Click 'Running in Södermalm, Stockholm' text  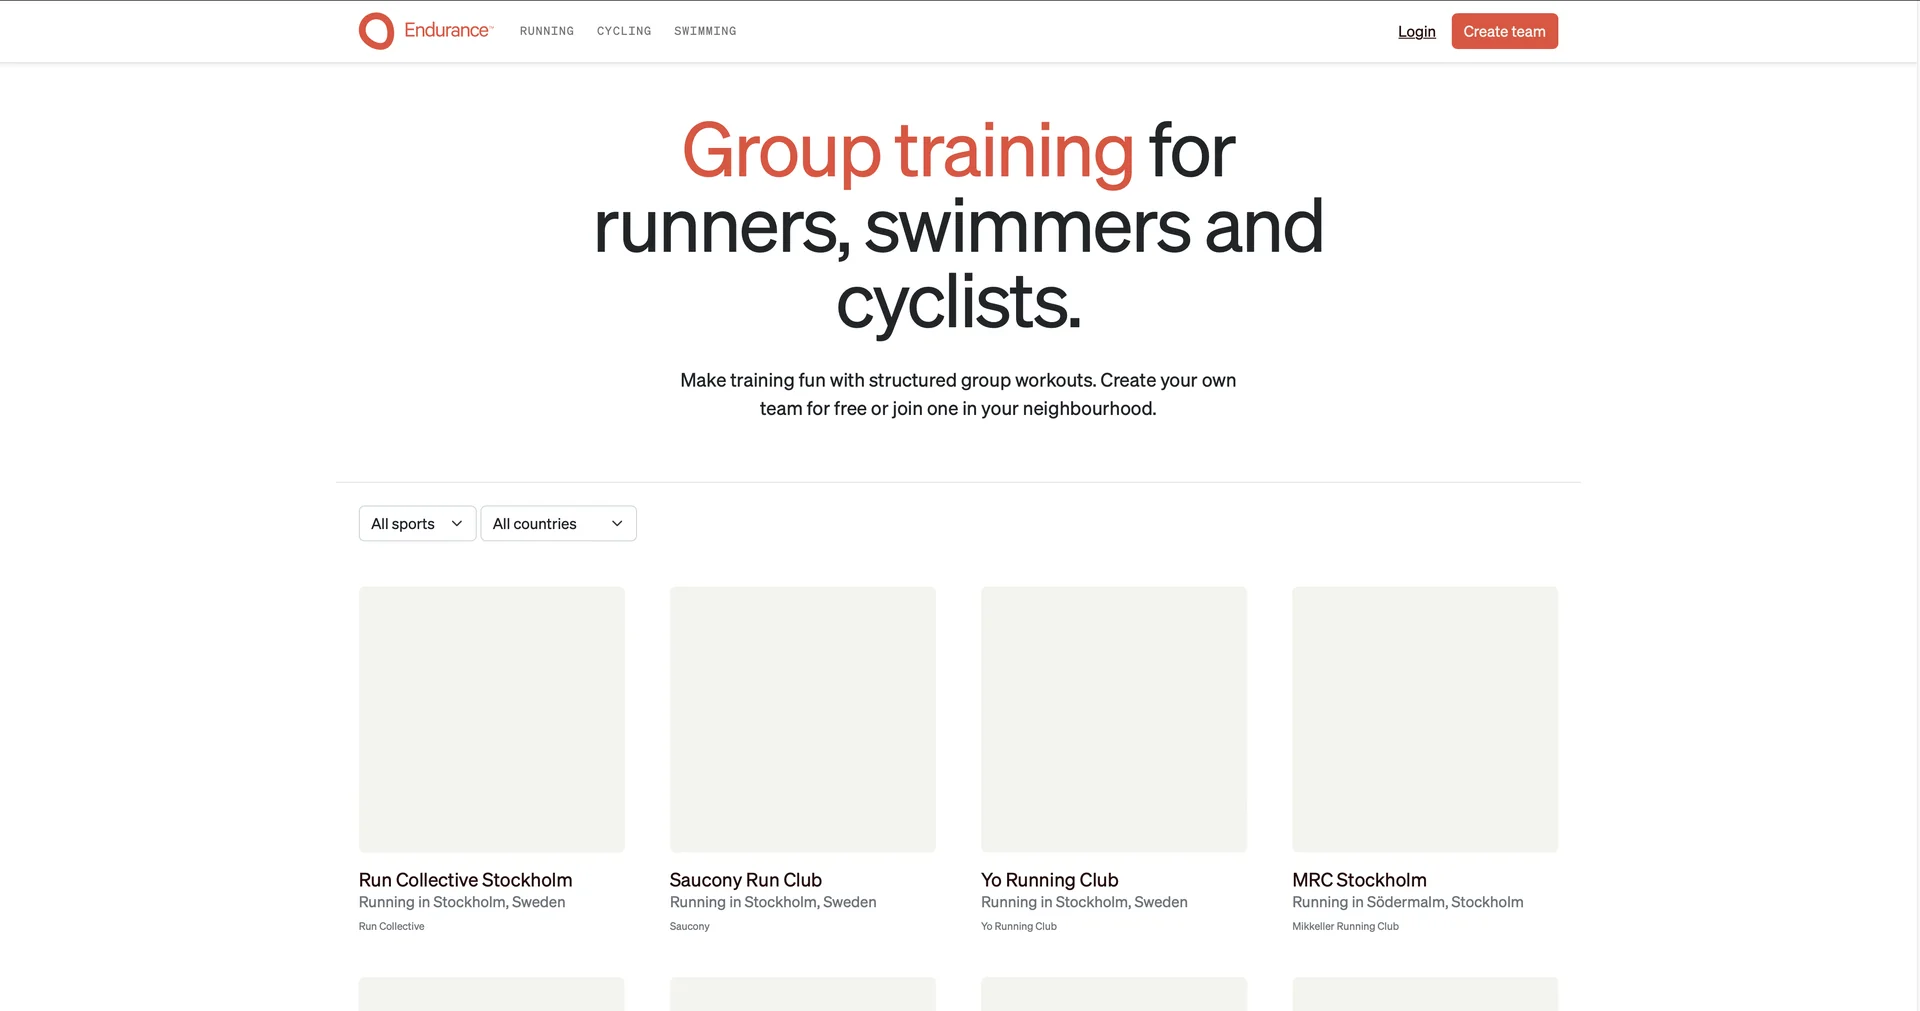point(1407,902)
